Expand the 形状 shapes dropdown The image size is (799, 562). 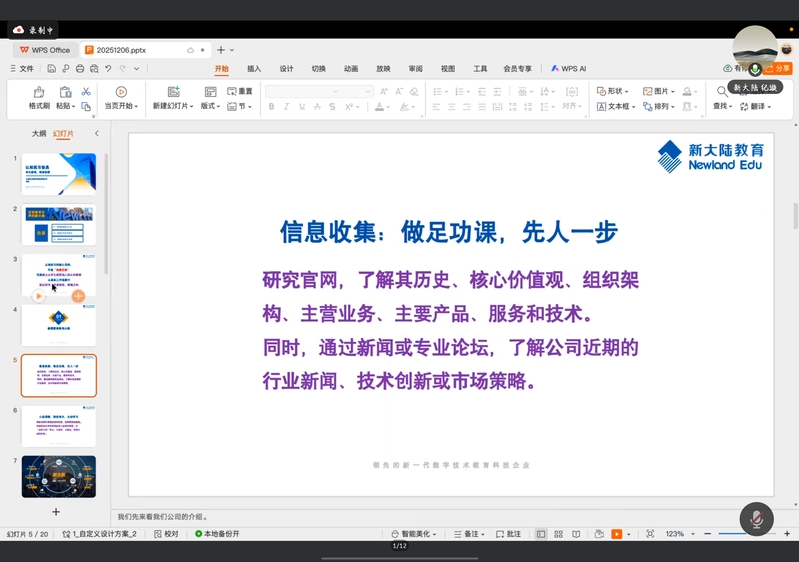click(614, 91)
